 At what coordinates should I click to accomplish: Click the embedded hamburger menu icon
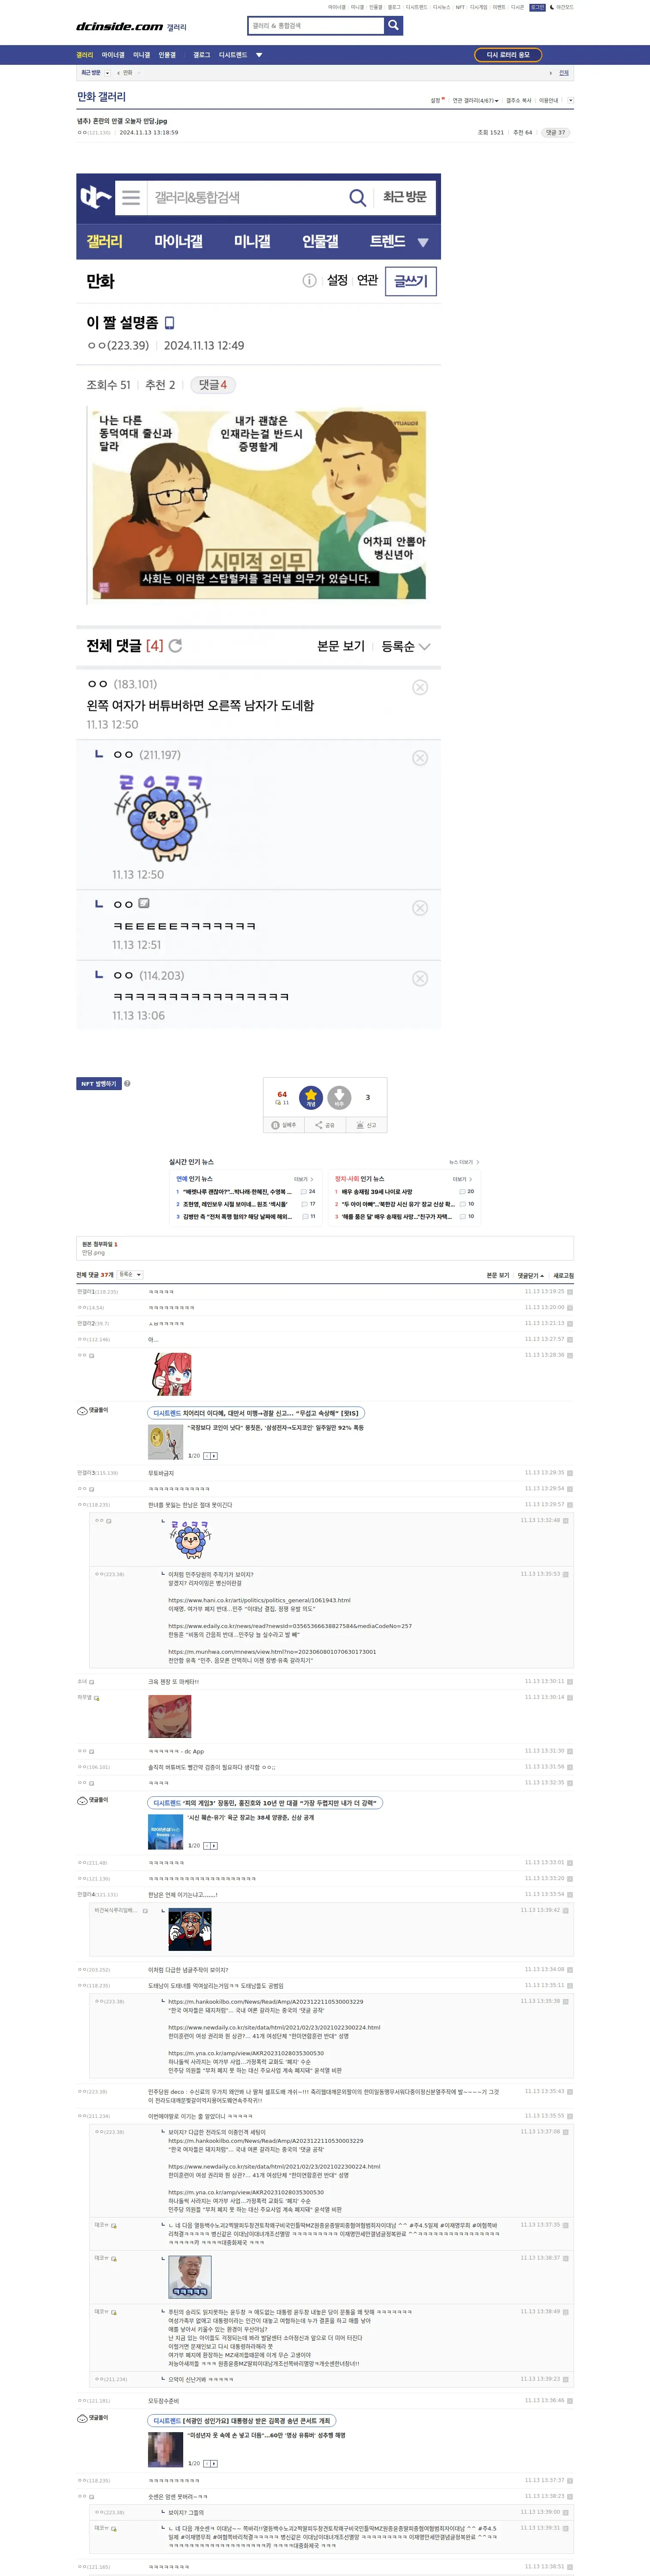(131, 197)
